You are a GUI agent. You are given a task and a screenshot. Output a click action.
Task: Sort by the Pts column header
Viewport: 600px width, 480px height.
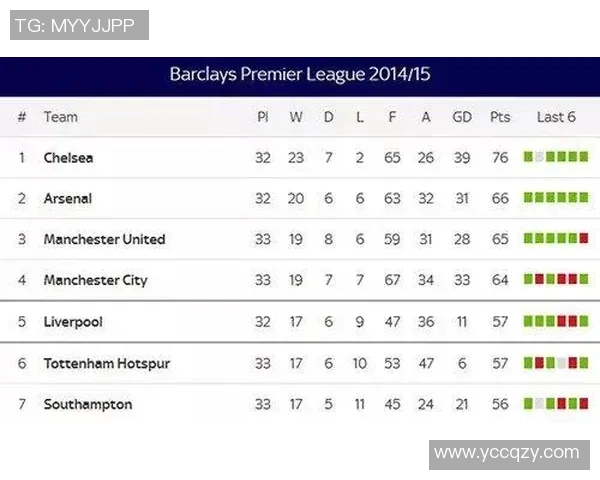pos(500,117)
